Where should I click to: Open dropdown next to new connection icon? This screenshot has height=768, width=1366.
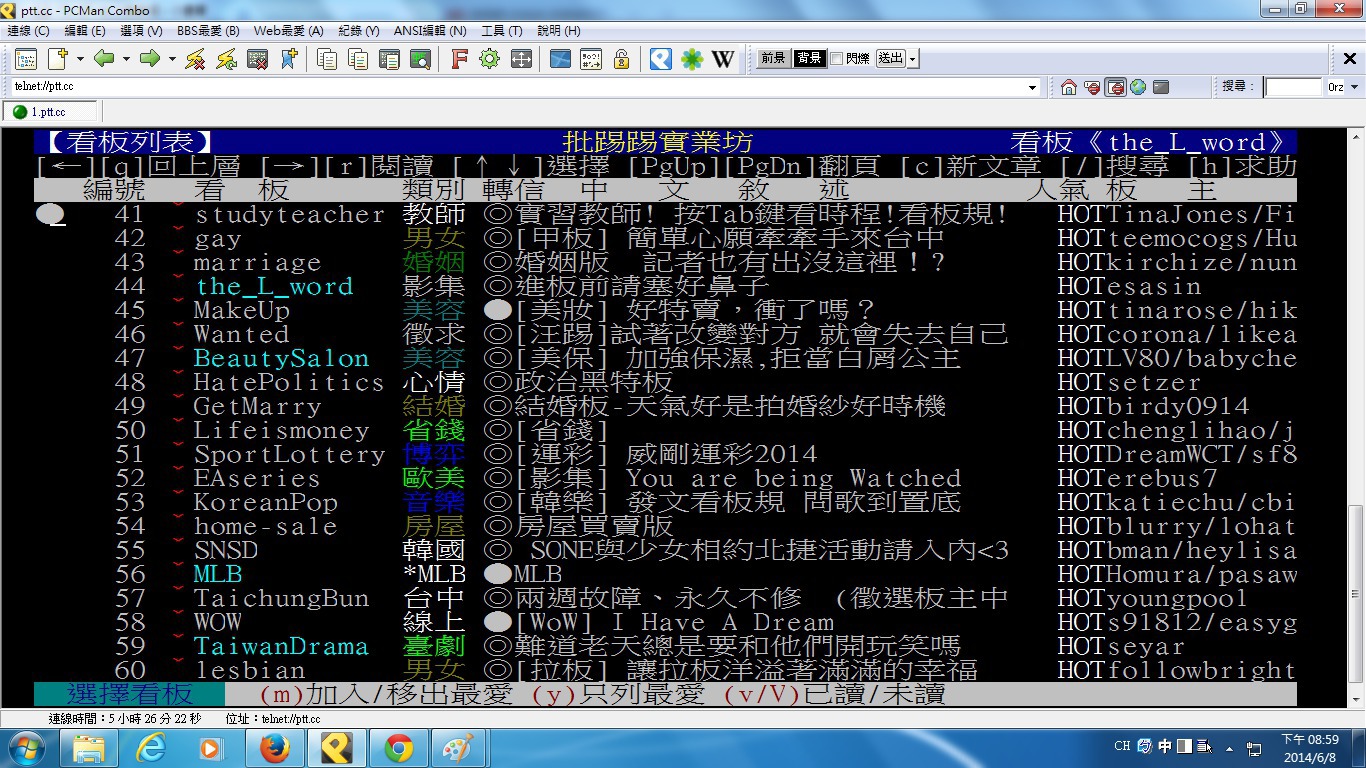[x=80, y=59]
